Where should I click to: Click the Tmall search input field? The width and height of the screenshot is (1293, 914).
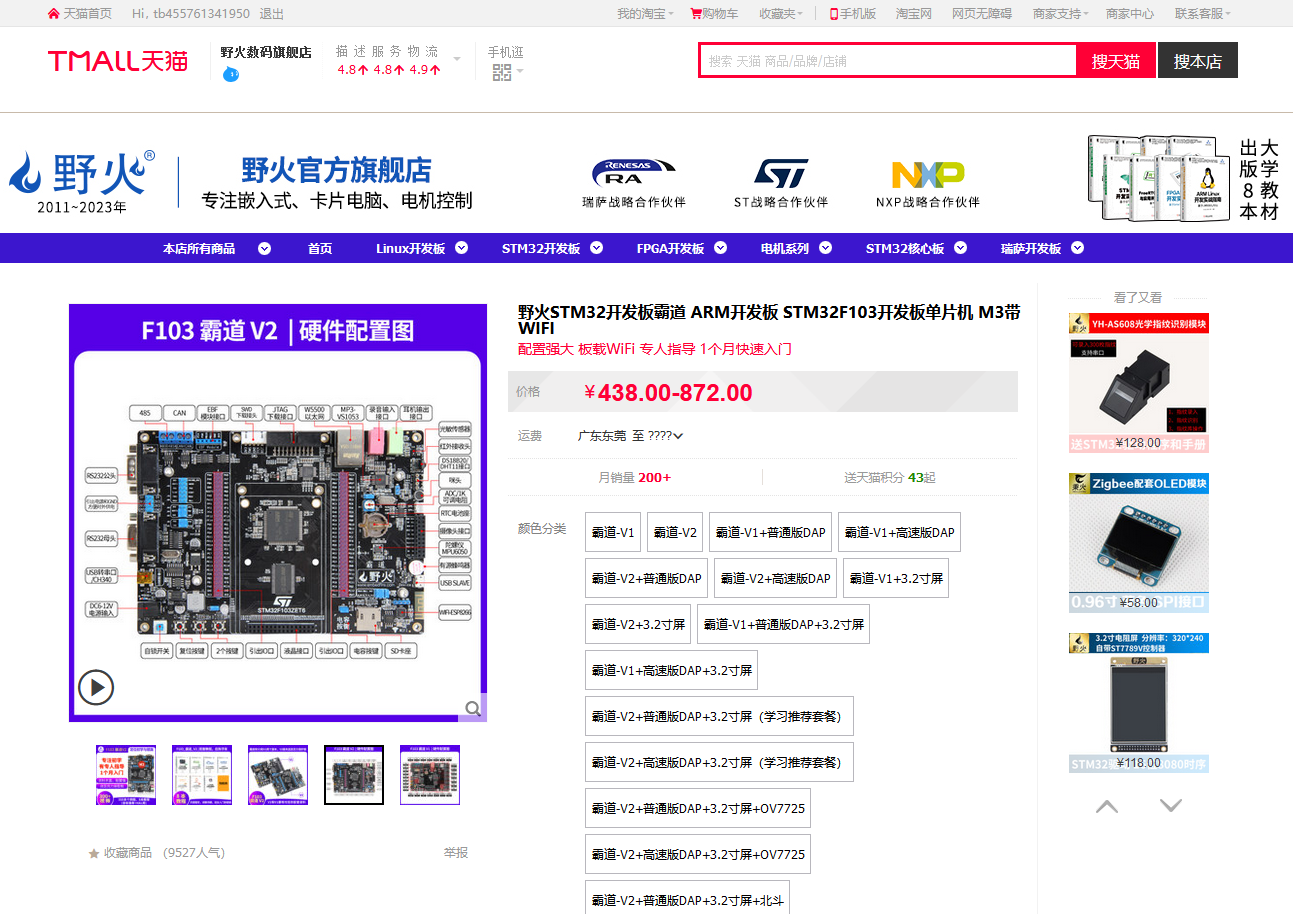coord(888,61)
